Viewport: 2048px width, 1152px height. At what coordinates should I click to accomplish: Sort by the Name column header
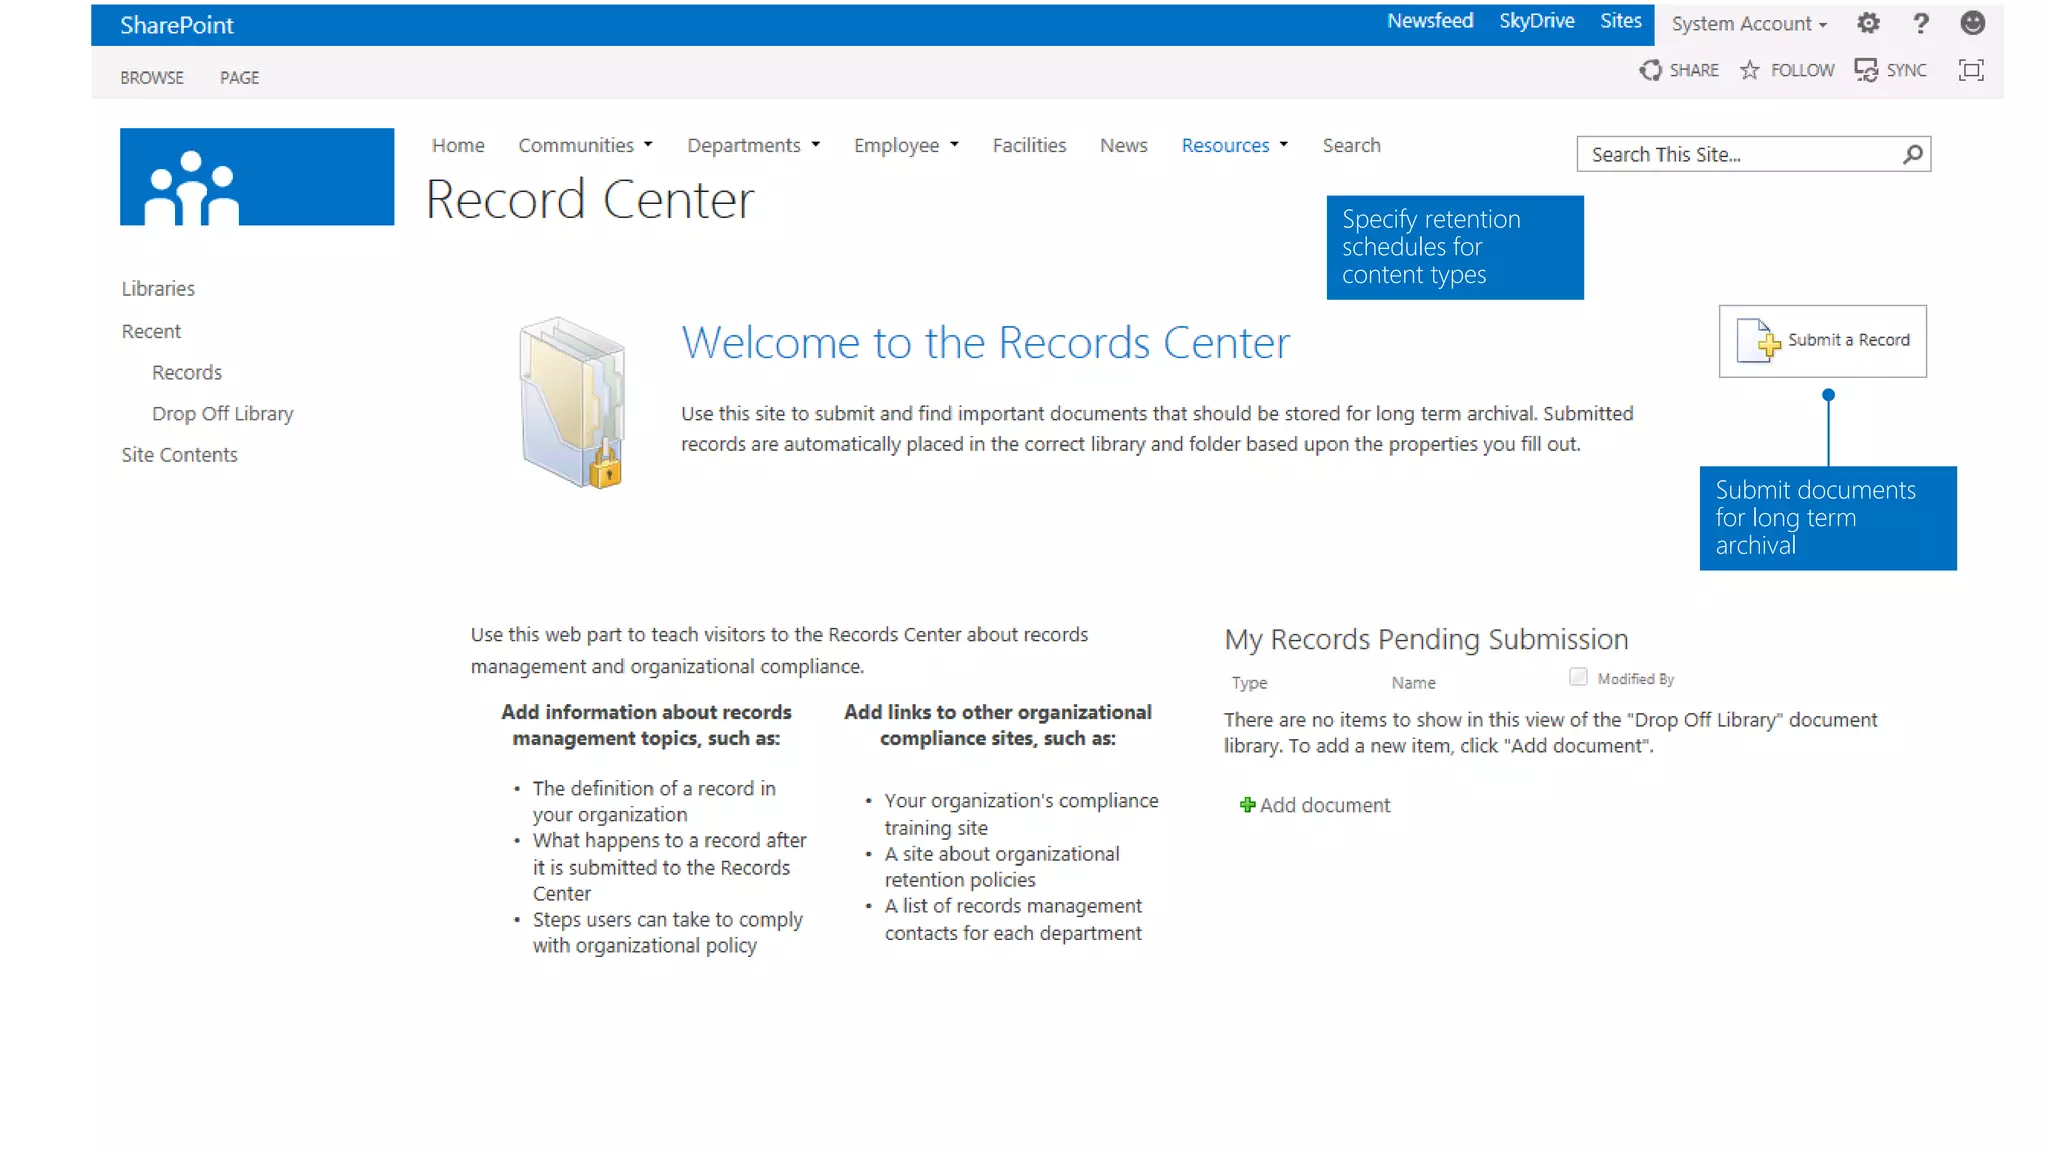[1413, 683]
